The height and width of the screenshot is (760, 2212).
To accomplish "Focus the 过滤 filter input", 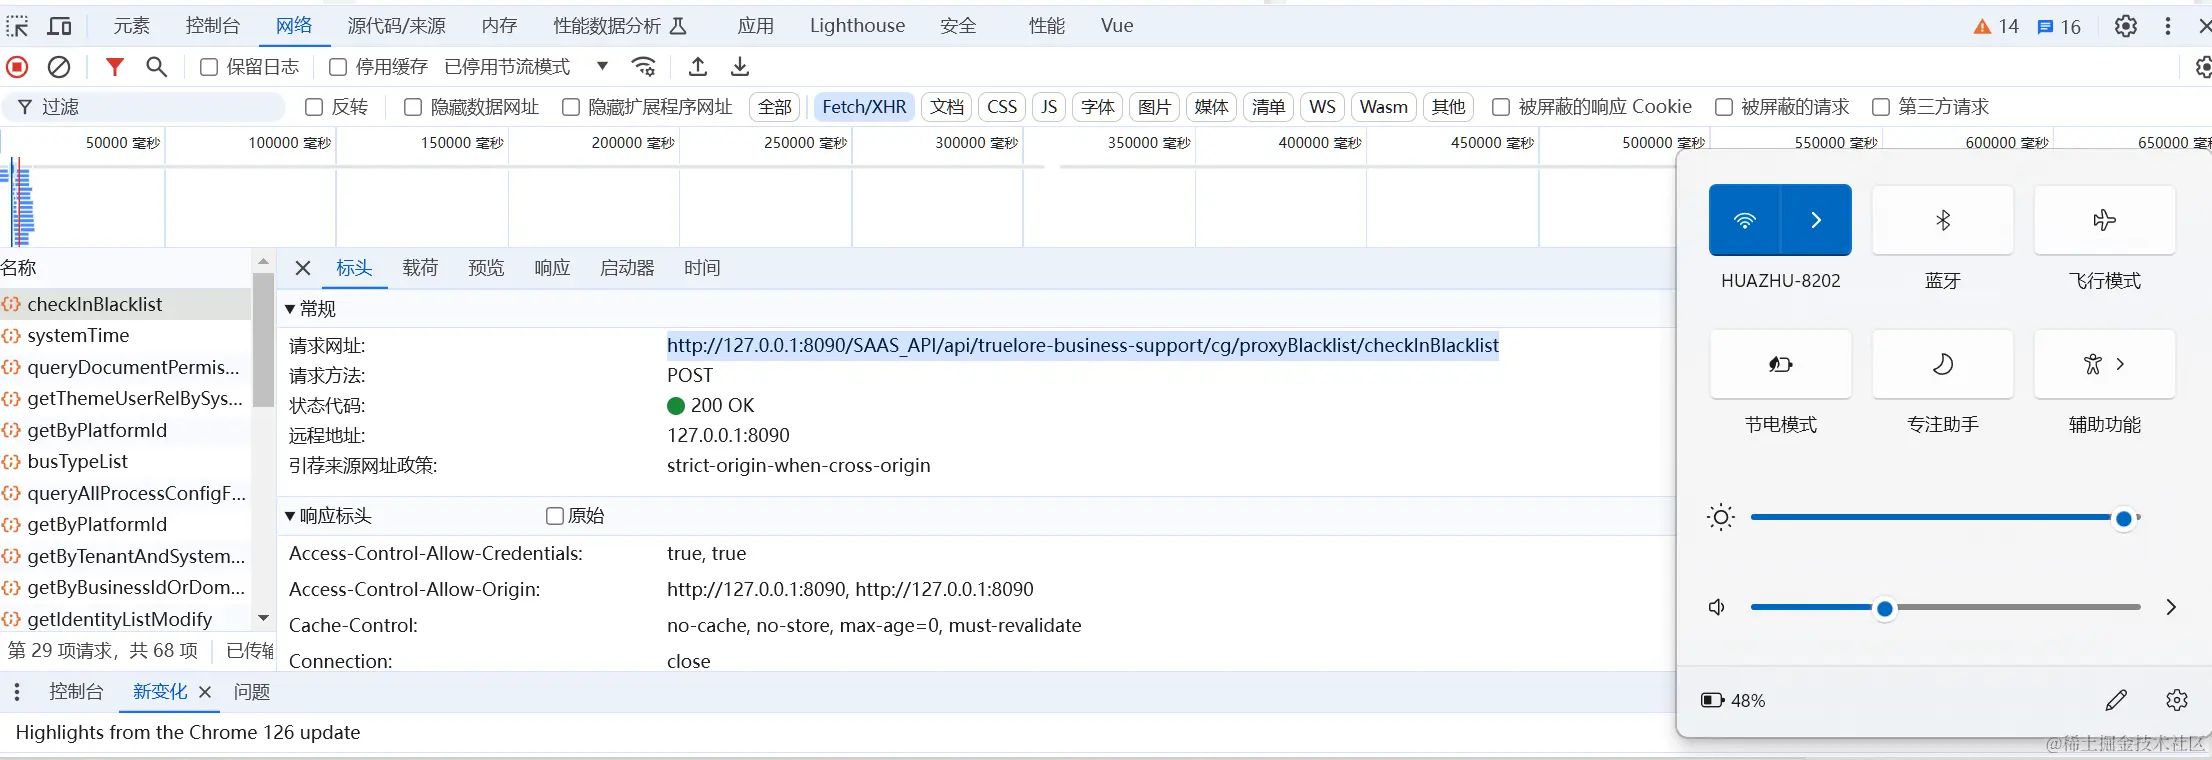I will pos(145,107).
